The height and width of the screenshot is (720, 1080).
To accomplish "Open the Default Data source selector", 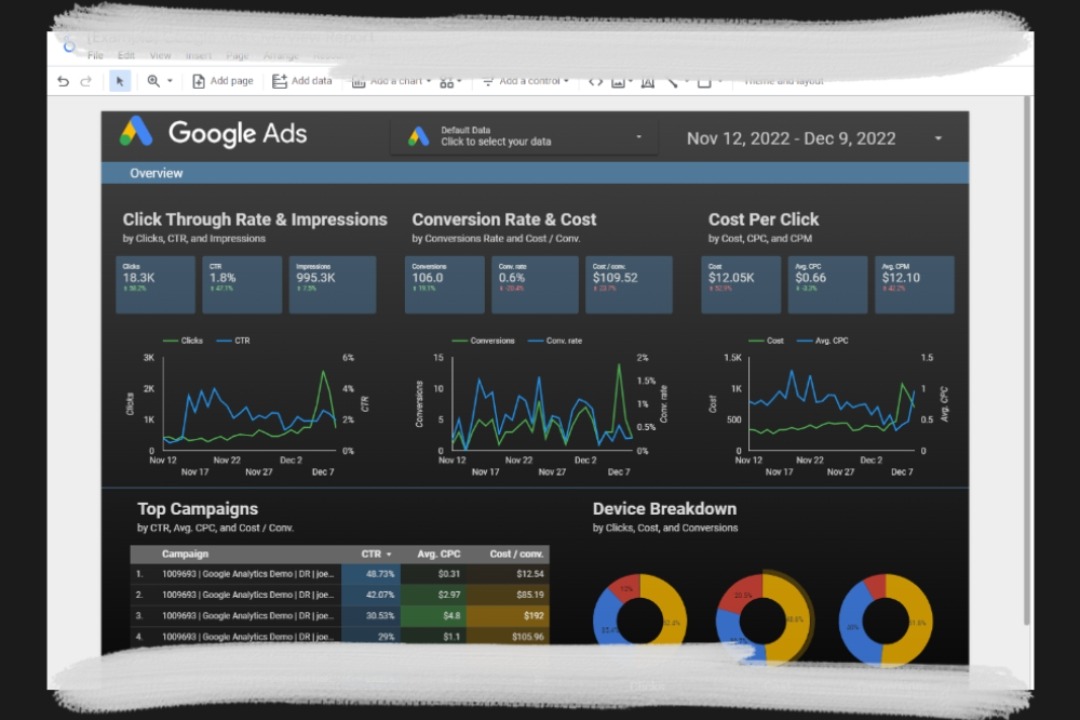I will (x=524, y=137).
